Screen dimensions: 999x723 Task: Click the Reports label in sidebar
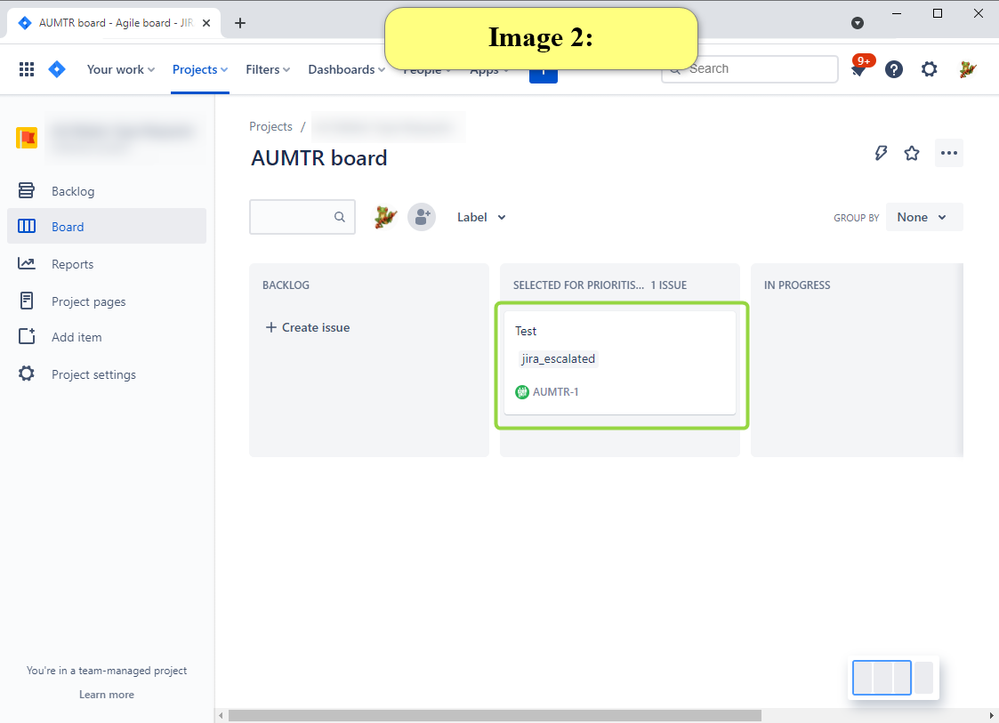tap(73, 264)
